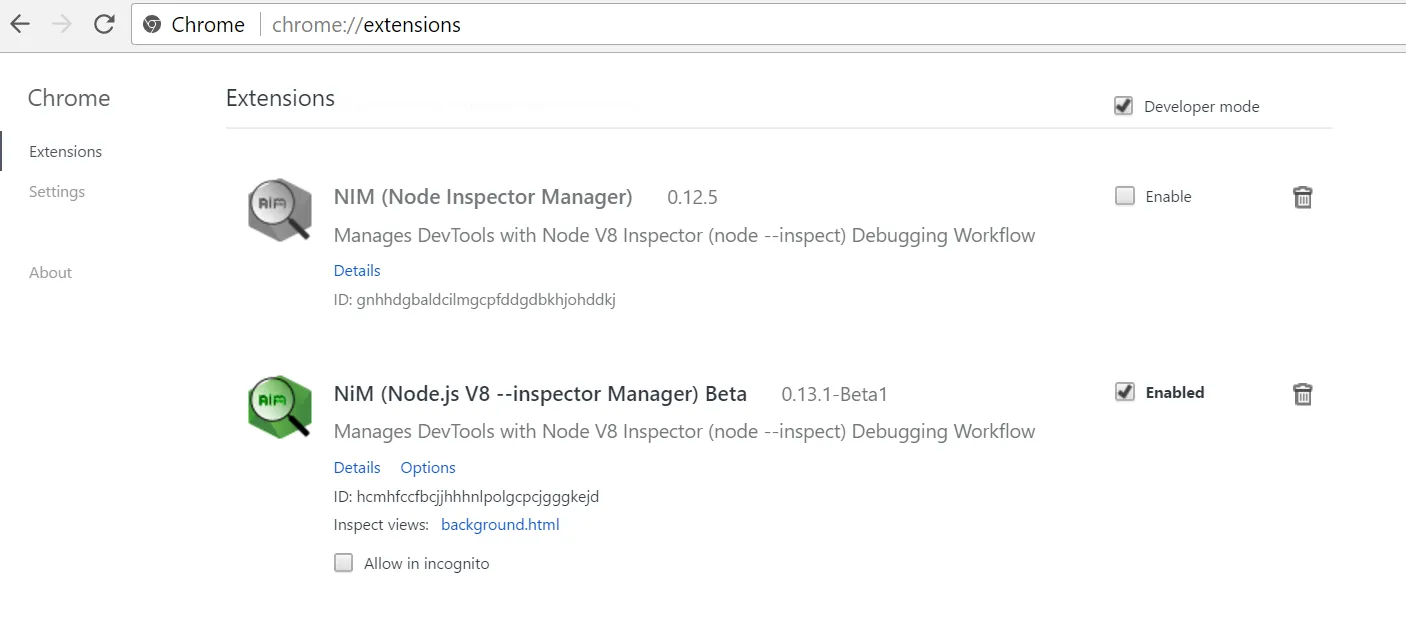1406x622 pixels.
Task: Click the Chrome icon in the address bar
Action: [x=152, y=25]
